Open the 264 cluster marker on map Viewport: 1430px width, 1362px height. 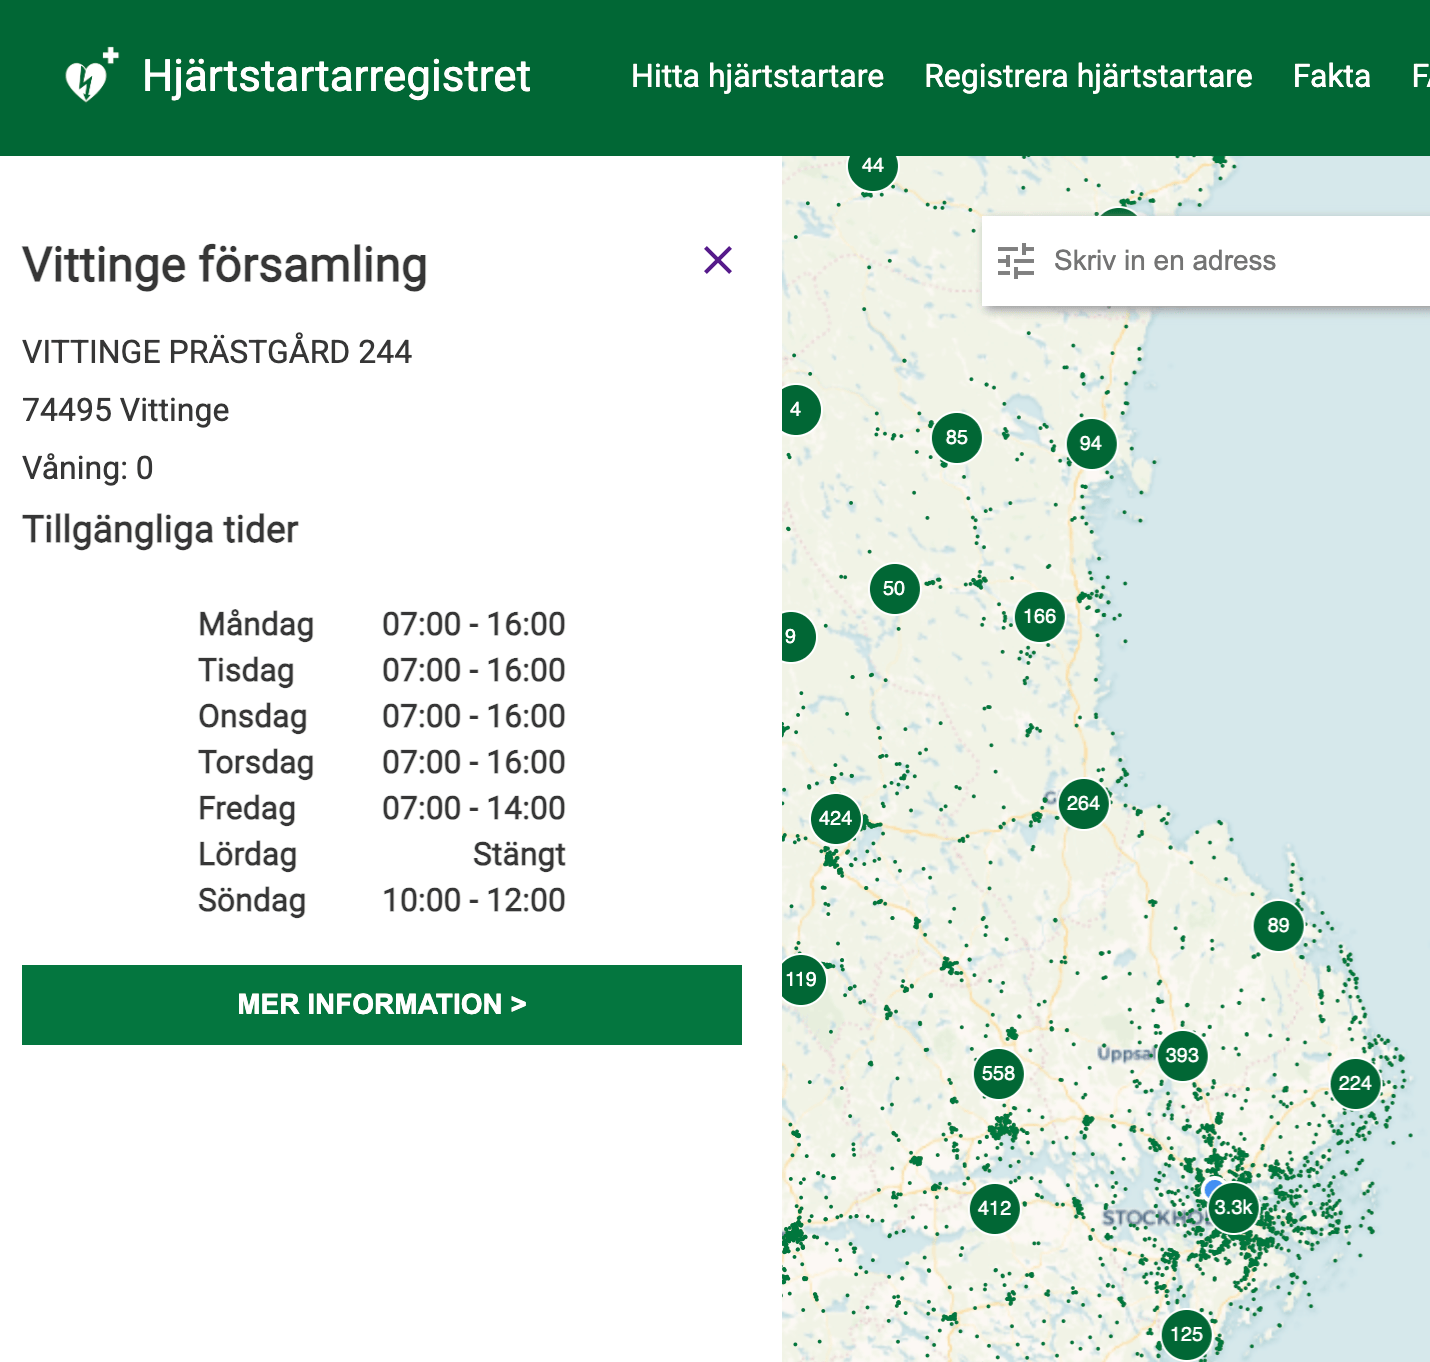1083,804
